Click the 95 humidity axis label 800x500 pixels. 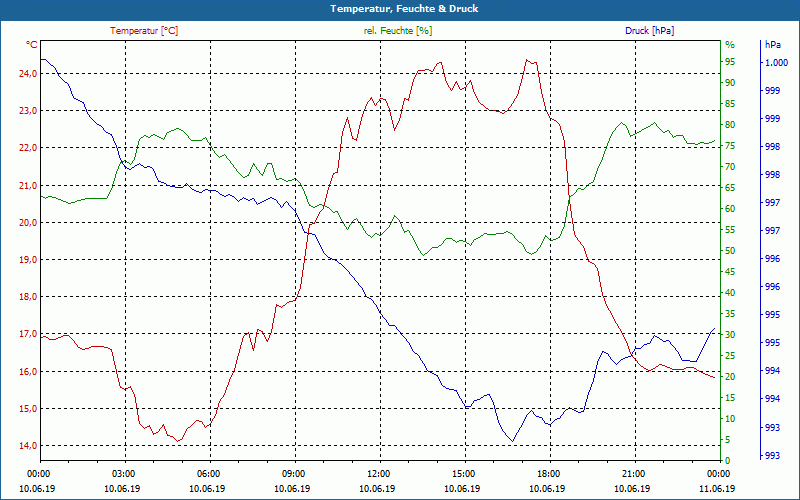coord(730,62)
